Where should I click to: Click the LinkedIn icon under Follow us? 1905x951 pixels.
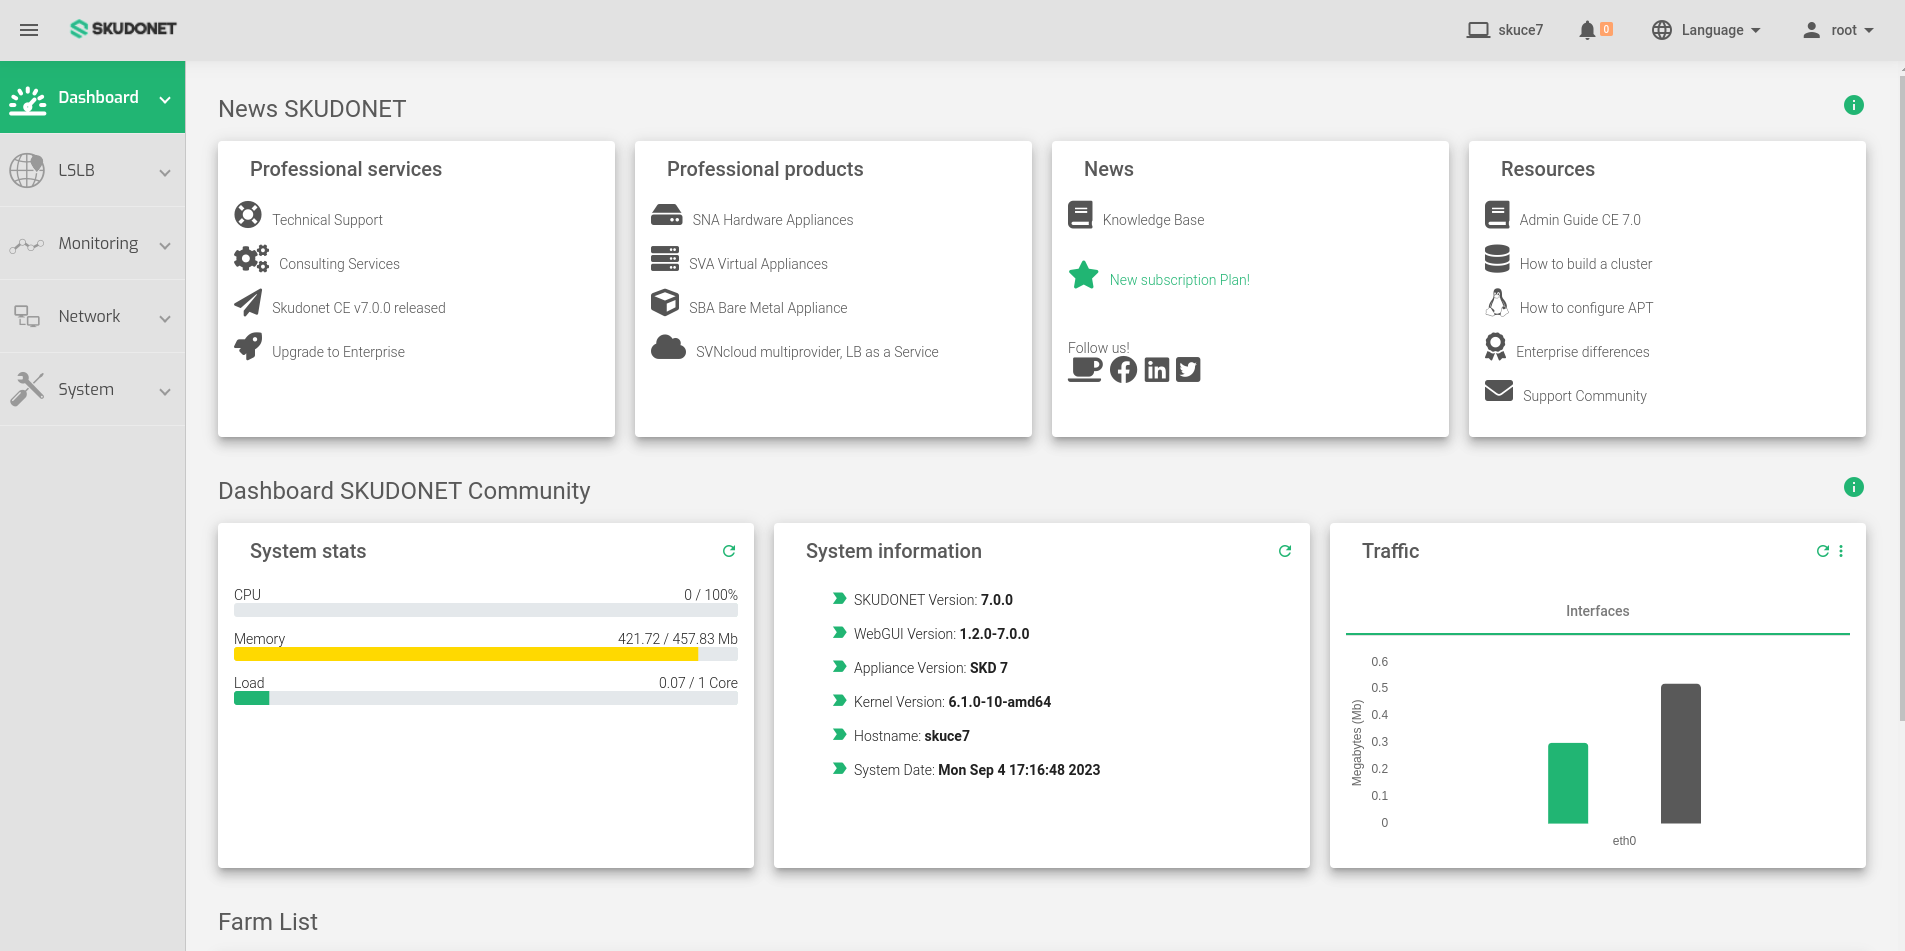click(1156, 369)
